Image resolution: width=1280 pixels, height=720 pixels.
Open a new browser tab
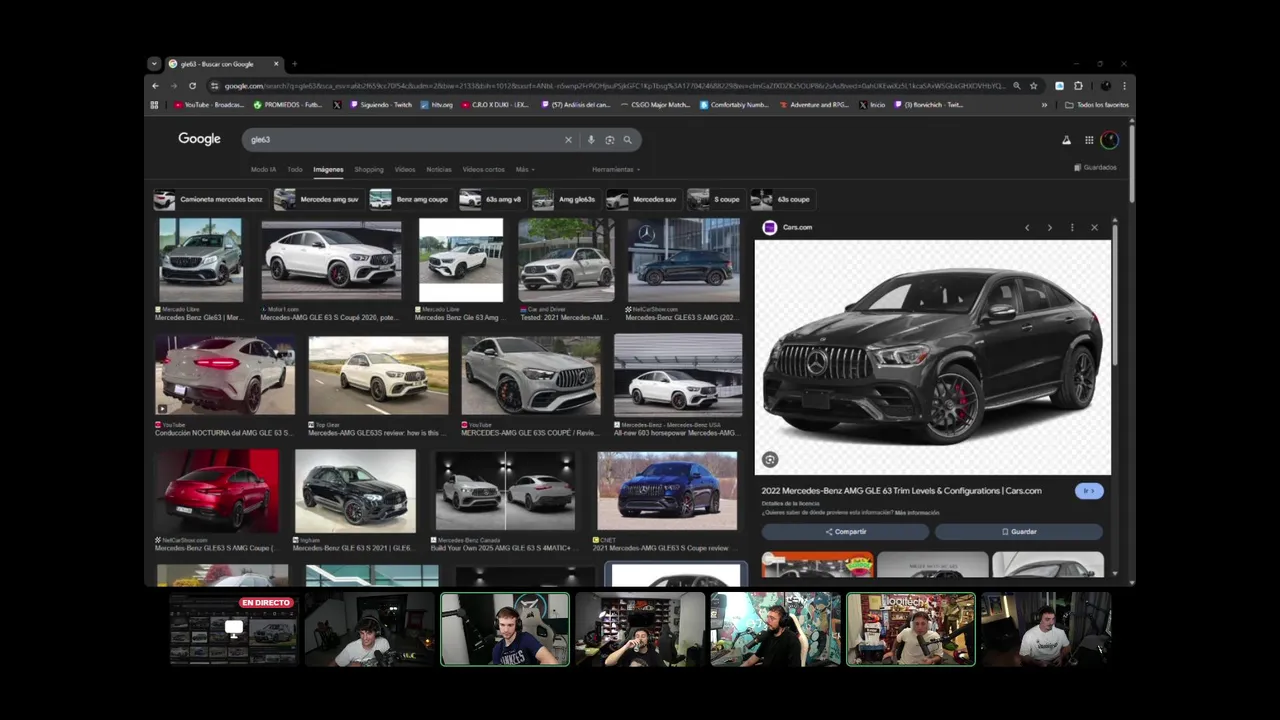[x=294, y=64]
